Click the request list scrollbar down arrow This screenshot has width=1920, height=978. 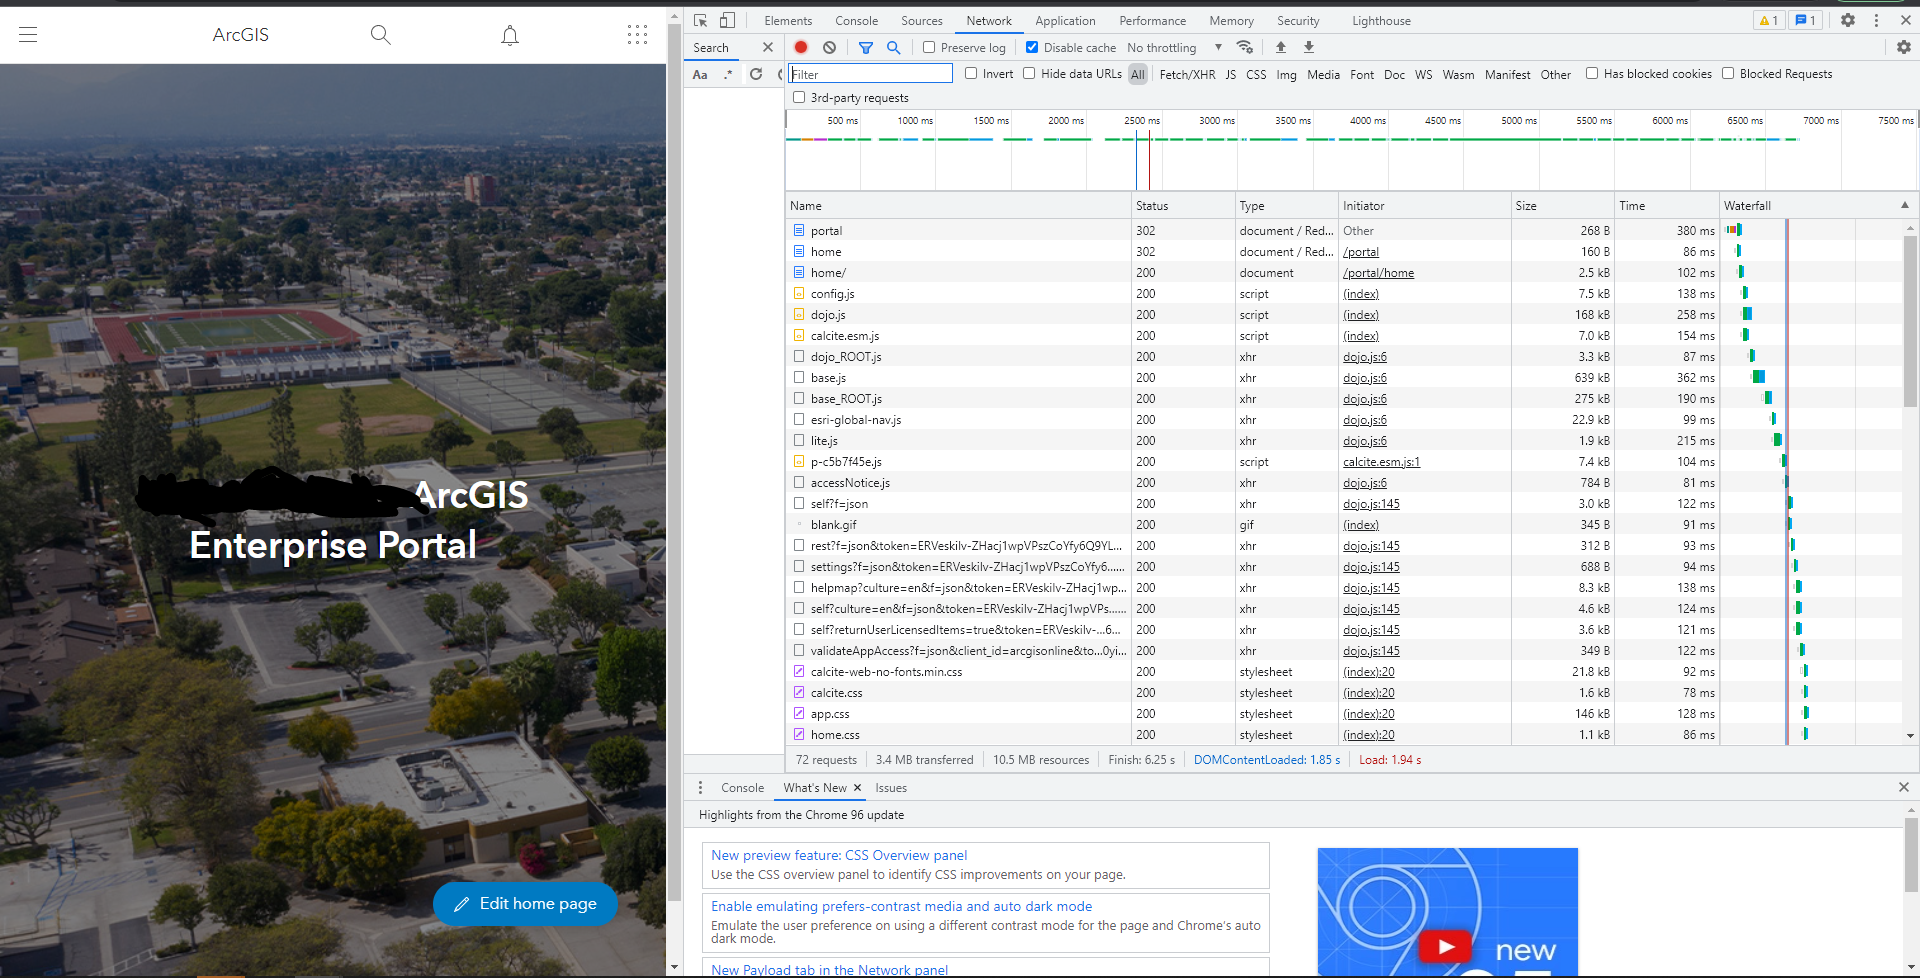1910,736
